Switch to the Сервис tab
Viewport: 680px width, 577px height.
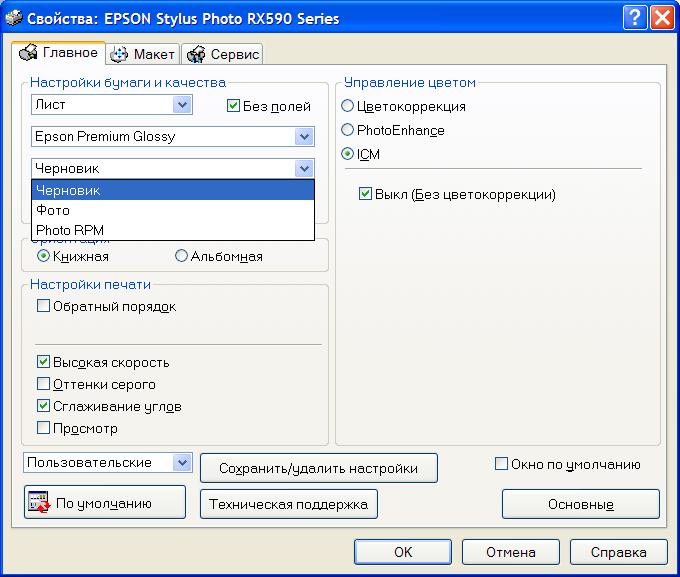(x=222, y=54)
